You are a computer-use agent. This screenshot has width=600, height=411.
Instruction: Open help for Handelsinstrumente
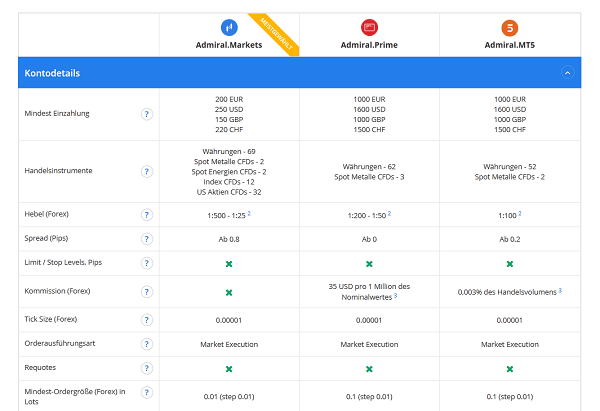(147, 171)
